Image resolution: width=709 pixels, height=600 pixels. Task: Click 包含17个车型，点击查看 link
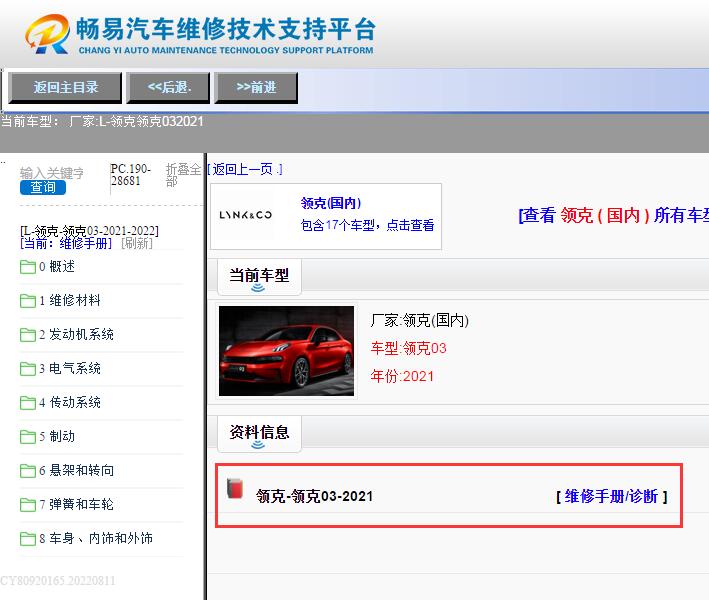(367, 225)
